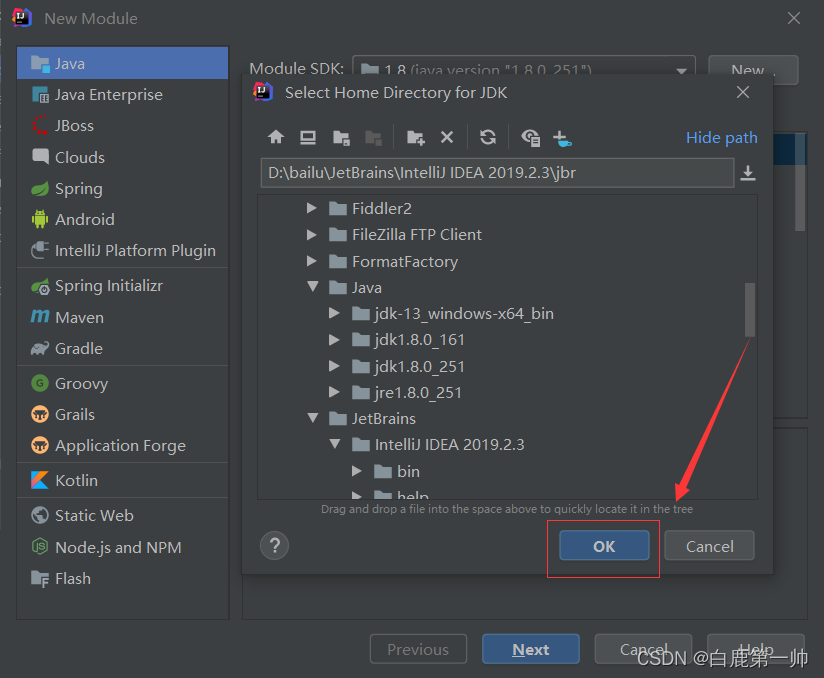Select the jdk1.8.0_251 folder name
This screenshot has width=824, height=678.
pyautogui.click(x=419, y=366)
